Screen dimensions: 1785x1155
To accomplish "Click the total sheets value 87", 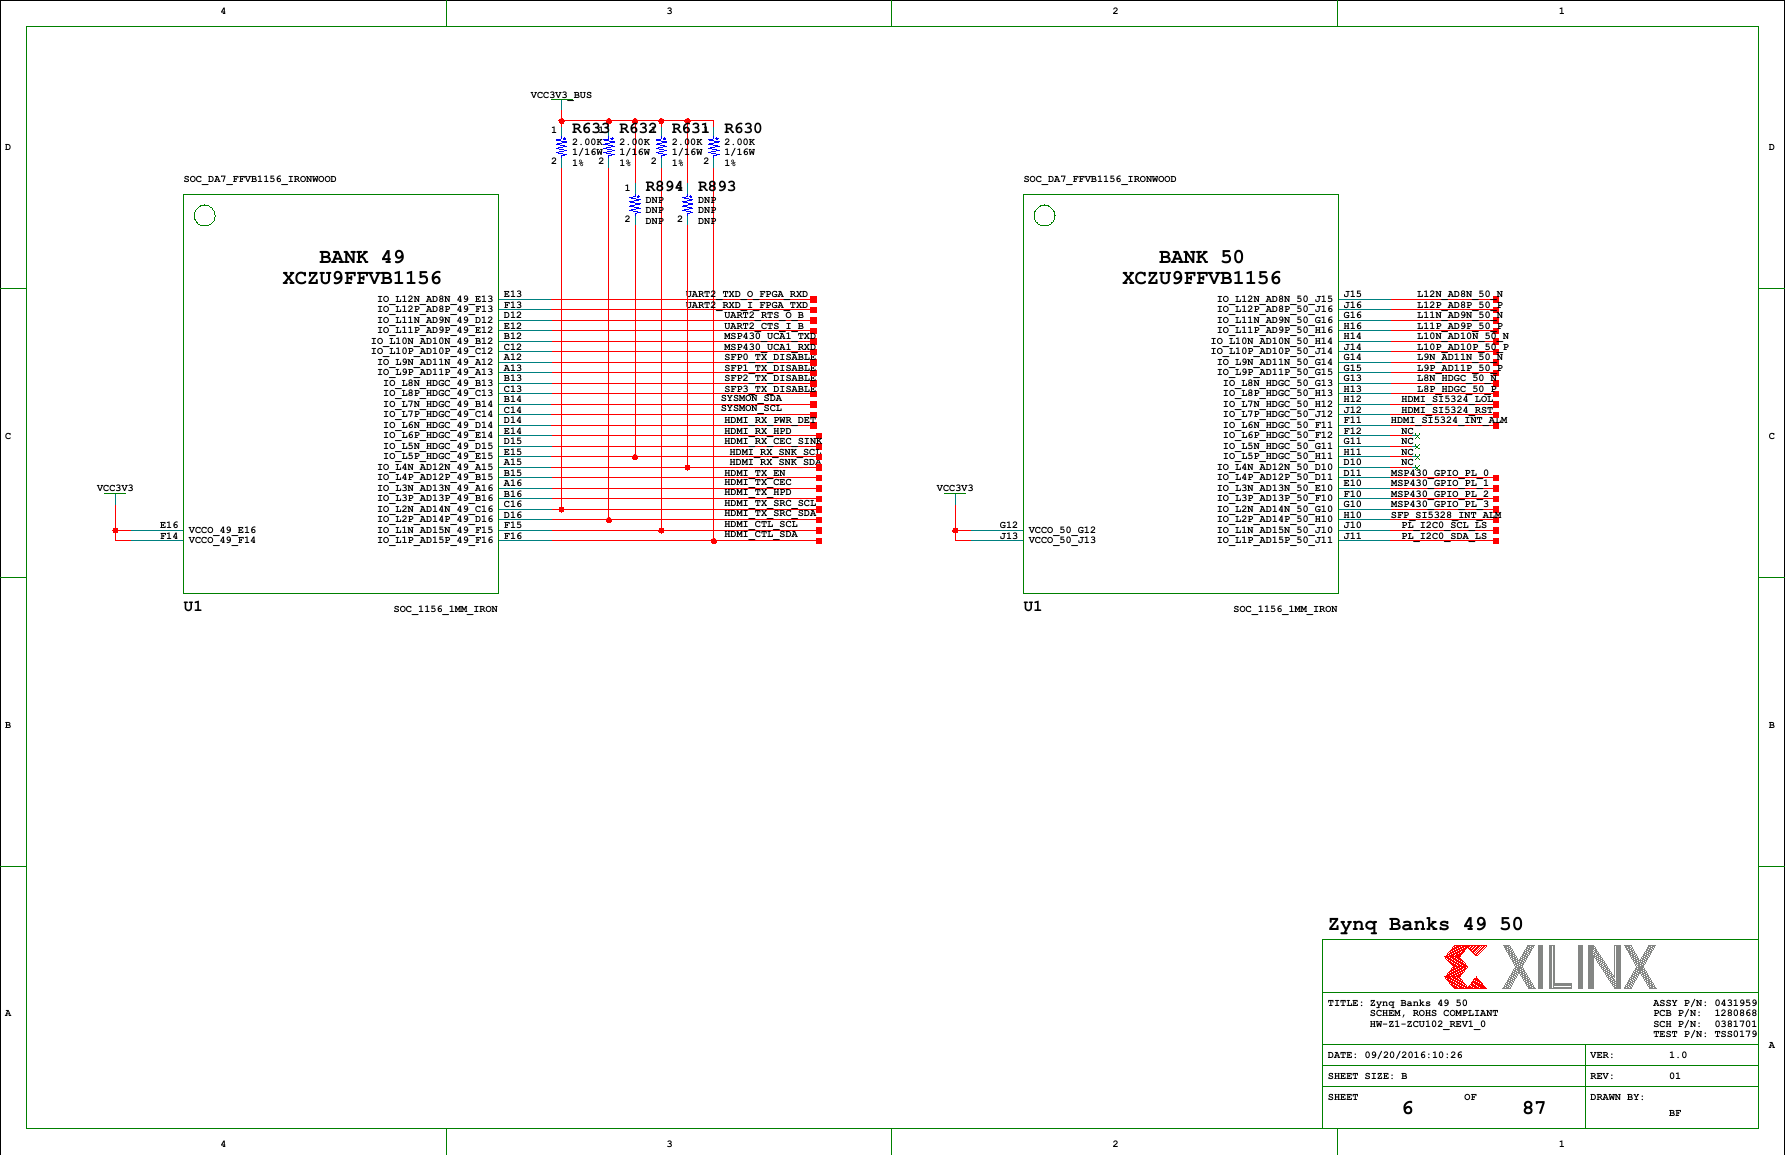I will click(1534, 1108).
